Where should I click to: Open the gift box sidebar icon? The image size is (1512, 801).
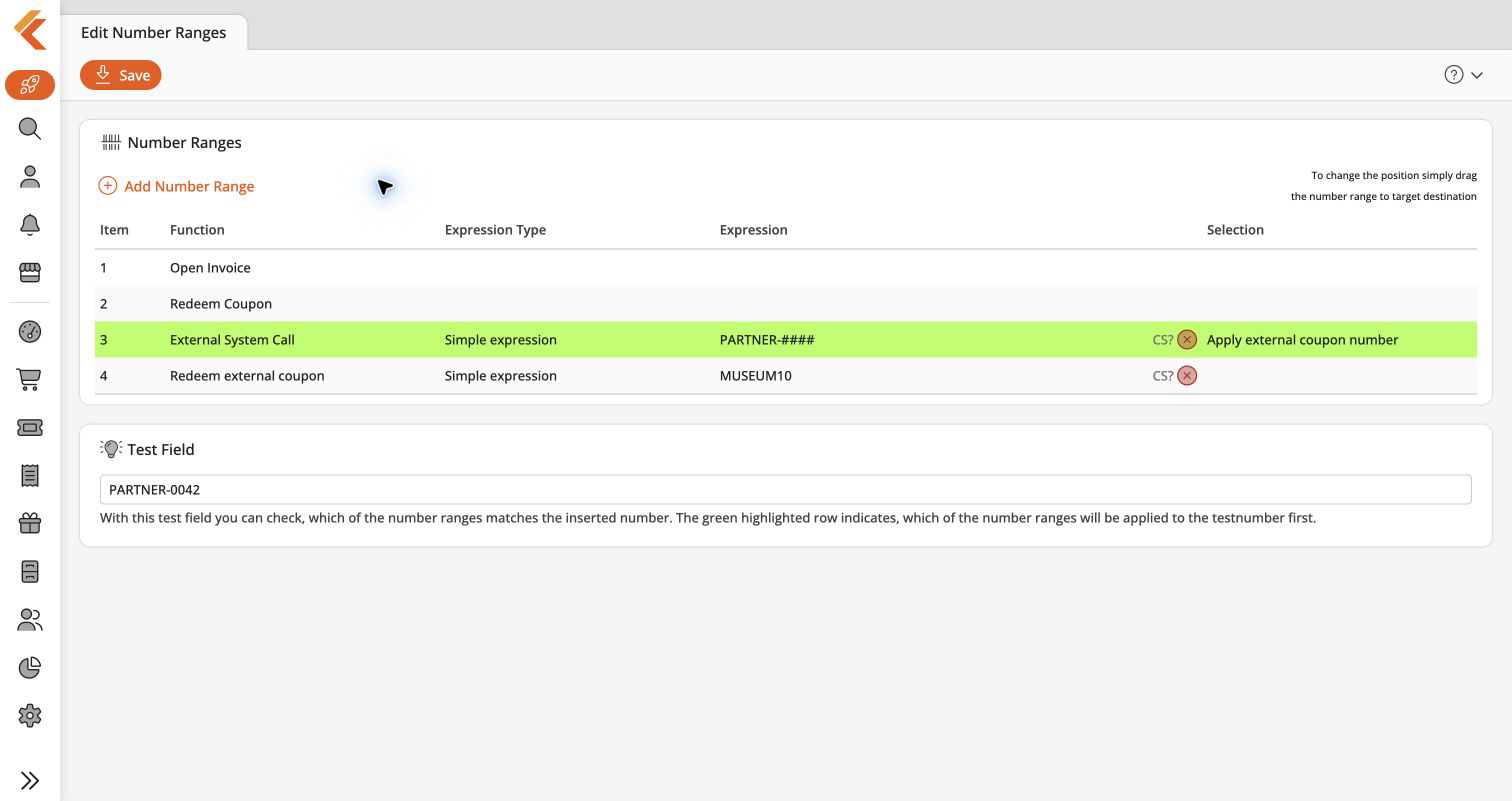[x=30, y=523]
